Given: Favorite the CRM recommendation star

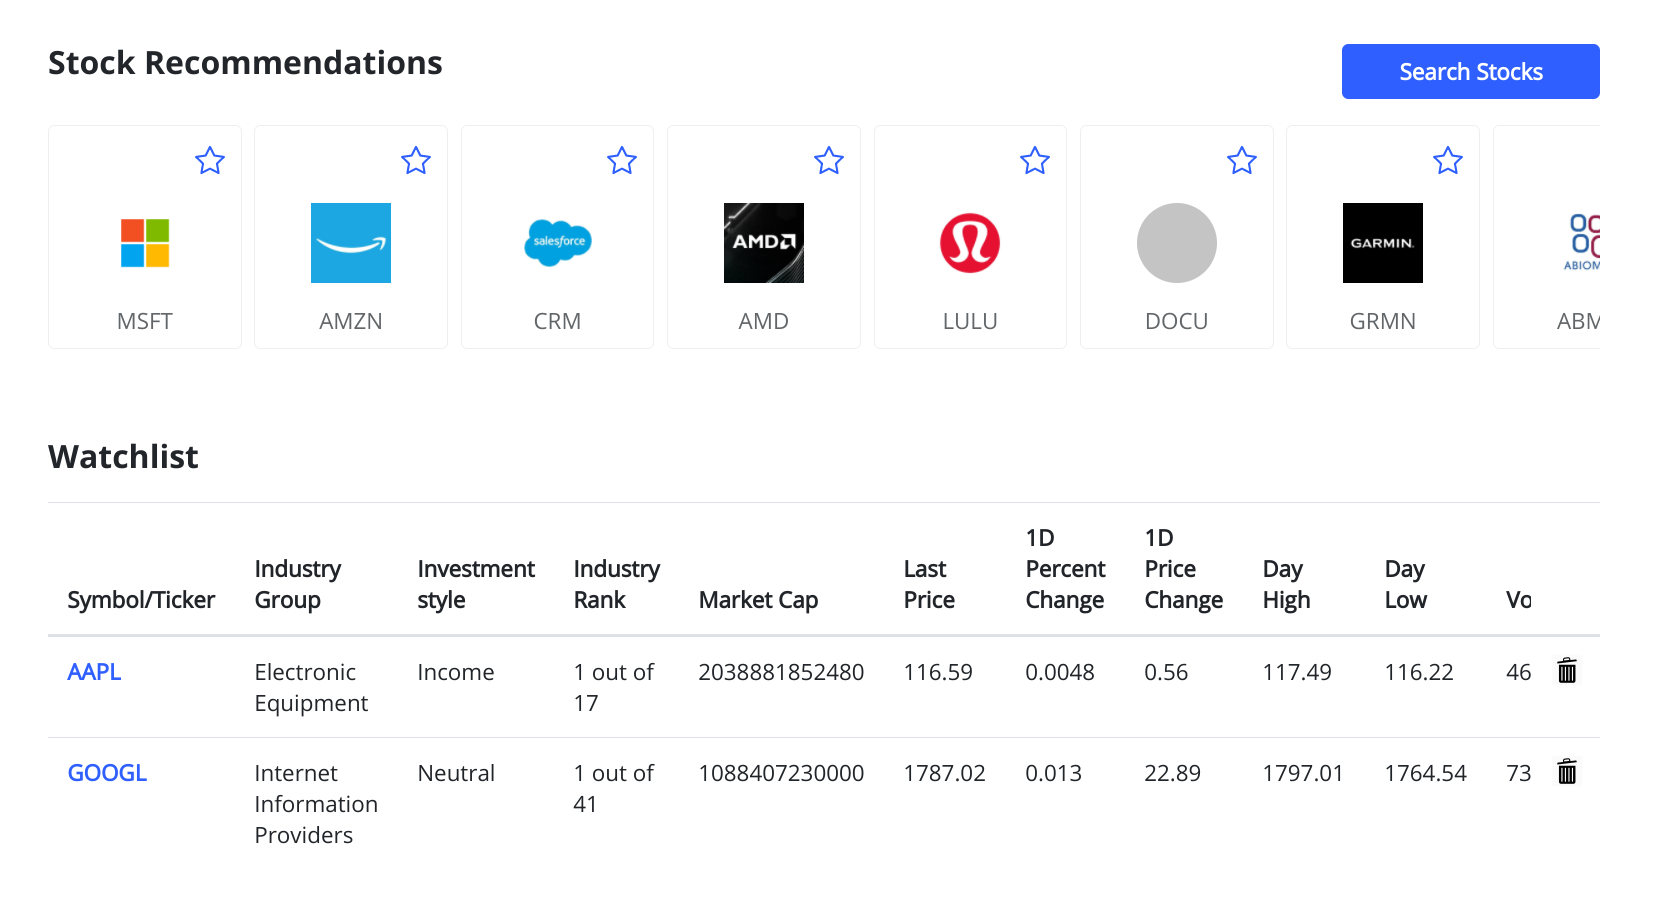Looking at the screenshot, I should pos(622,160).
